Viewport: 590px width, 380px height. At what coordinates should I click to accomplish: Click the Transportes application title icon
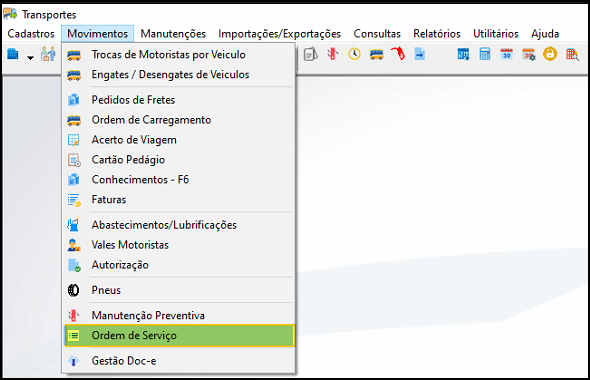click(x=10, y=14)
